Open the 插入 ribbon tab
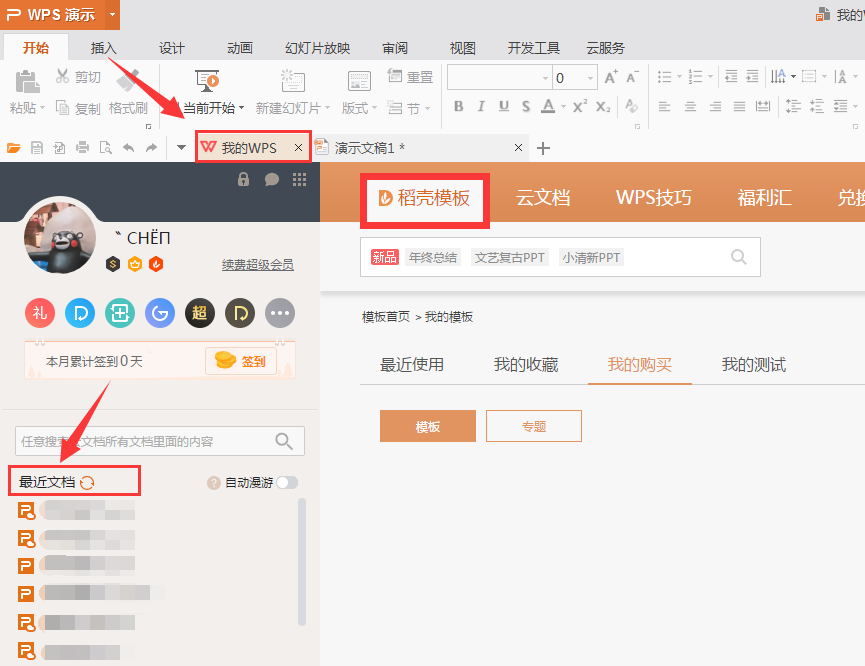 [x=104, y=48]
